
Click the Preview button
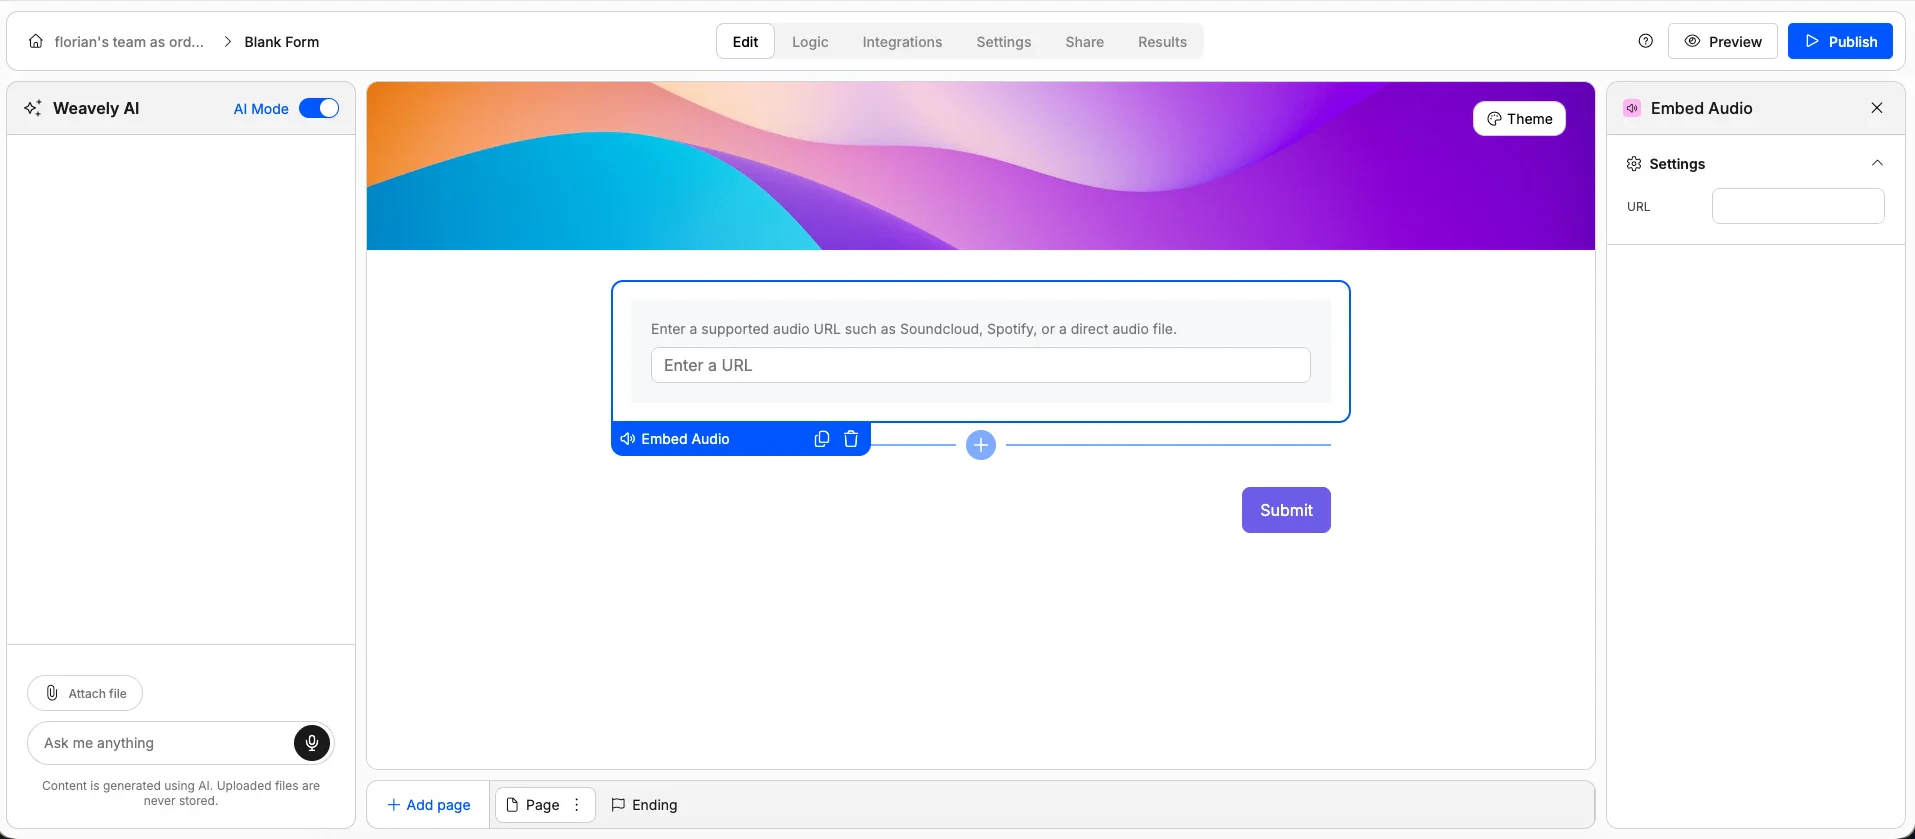coord(1723,42)
